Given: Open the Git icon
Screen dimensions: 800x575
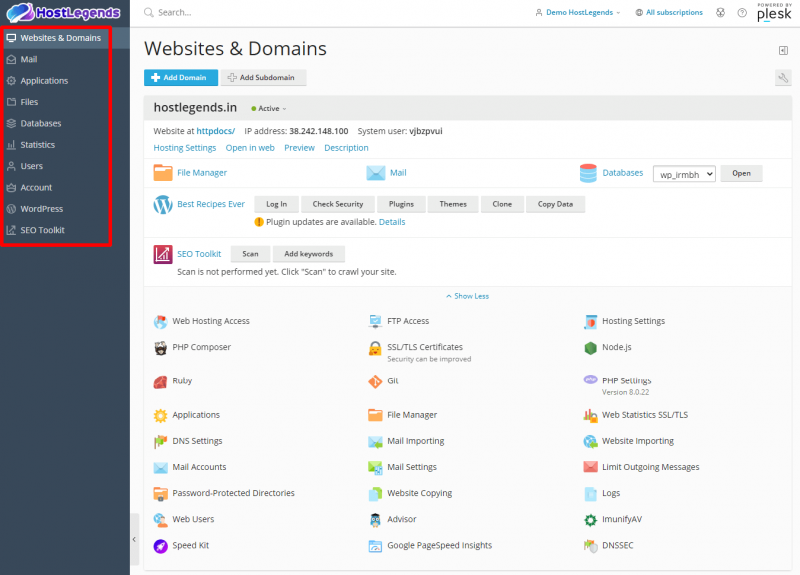Looking at the screenshot, I should tap(376, 382).
